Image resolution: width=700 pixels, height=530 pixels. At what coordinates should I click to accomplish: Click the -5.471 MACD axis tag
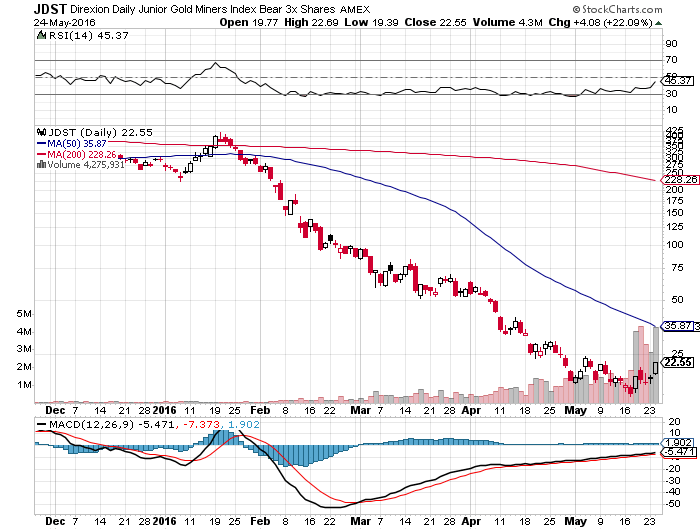[x=678, y=452]
